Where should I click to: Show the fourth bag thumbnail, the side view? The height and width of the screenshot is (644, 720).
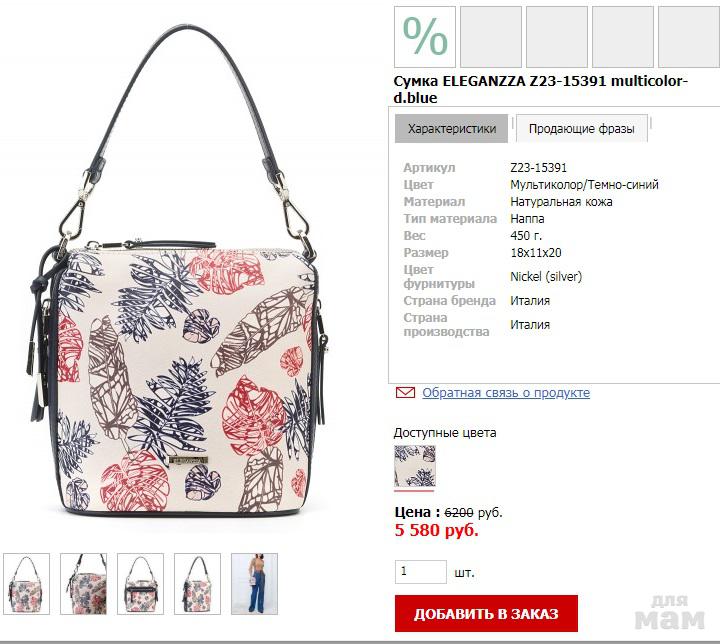(197, 584)
